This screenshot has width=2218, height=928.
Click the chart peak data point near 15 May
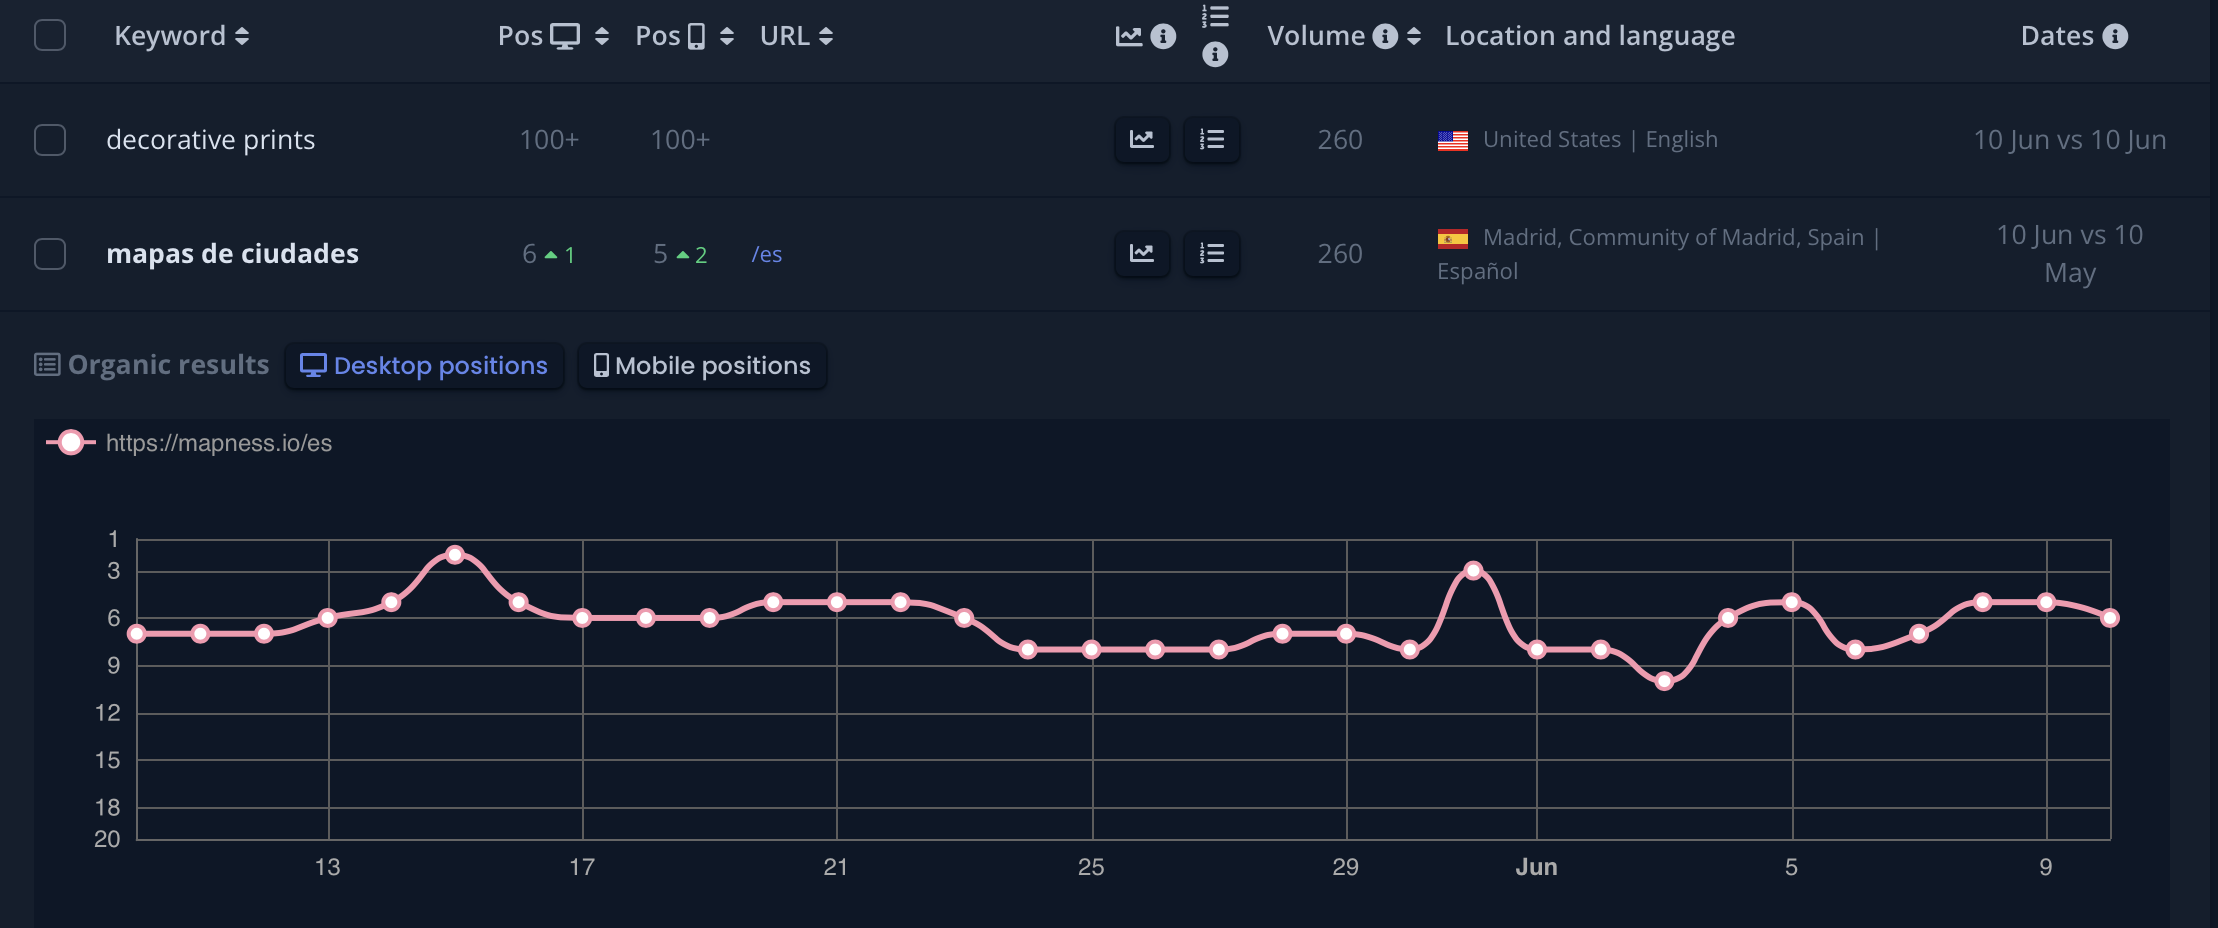point(455,554)
